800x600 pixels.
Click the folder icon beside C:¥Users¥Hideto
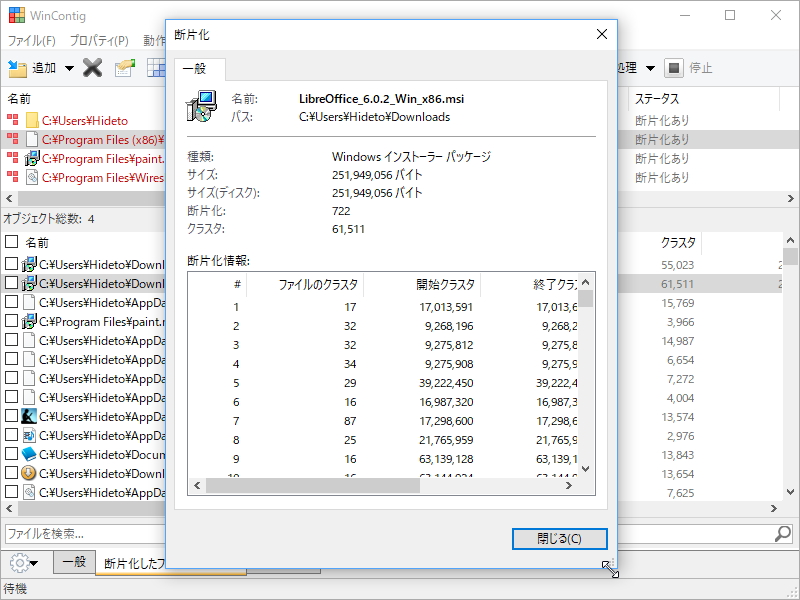[32, 120]
